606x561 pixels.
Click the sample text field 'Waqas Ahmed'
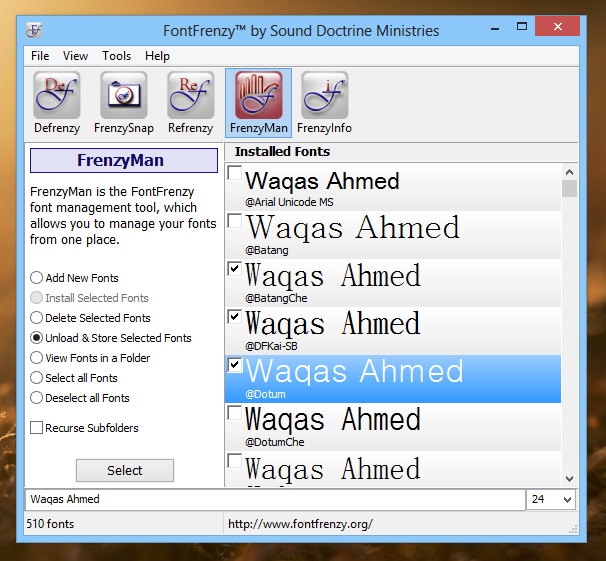click(x=275, y=500)
